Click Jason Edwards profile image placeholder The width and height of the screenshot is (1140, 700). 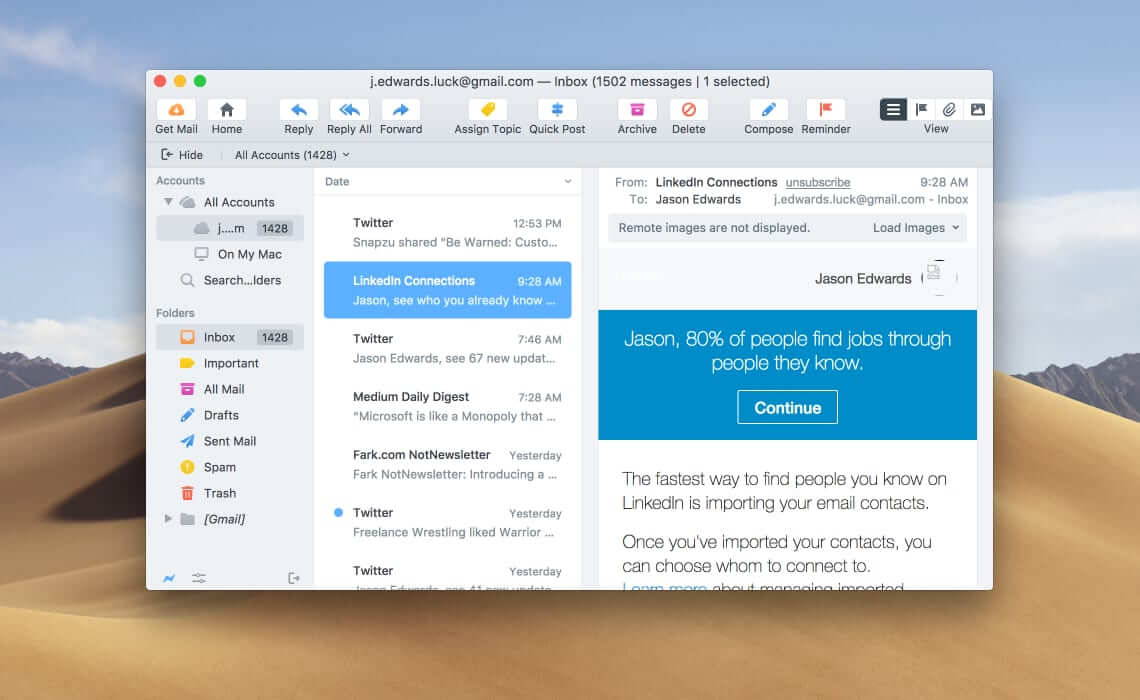pos(939,277)
